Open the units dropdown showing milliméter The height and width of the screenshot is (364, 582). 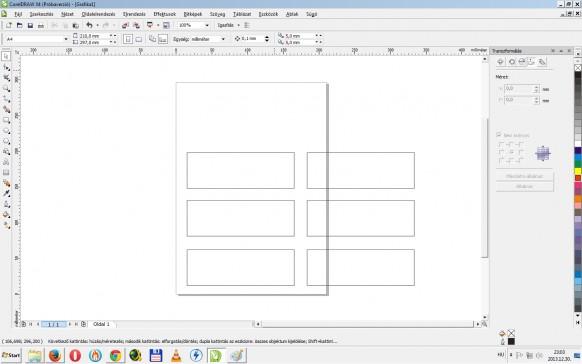pos(223,39)
